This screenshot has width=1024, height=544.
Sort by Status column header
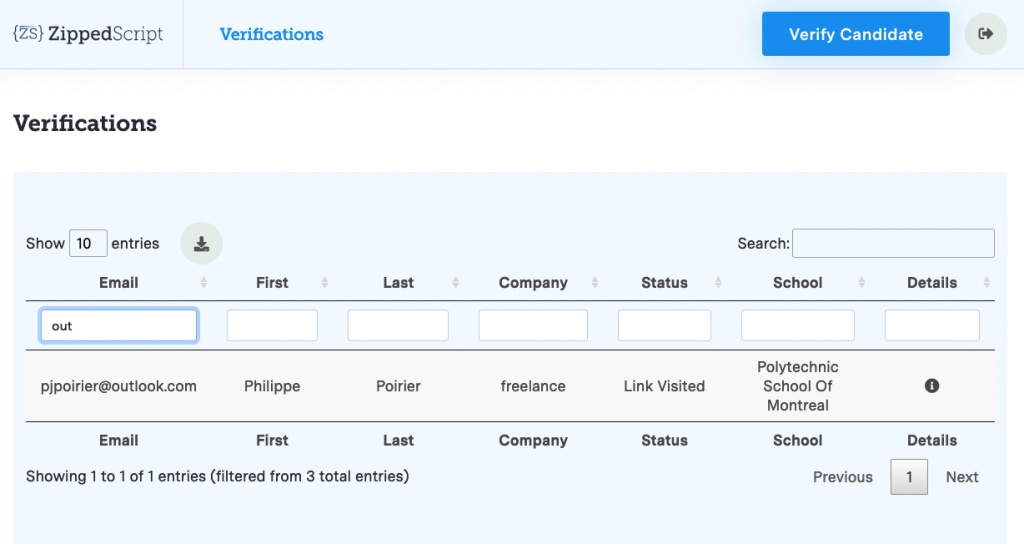(664, 283)
